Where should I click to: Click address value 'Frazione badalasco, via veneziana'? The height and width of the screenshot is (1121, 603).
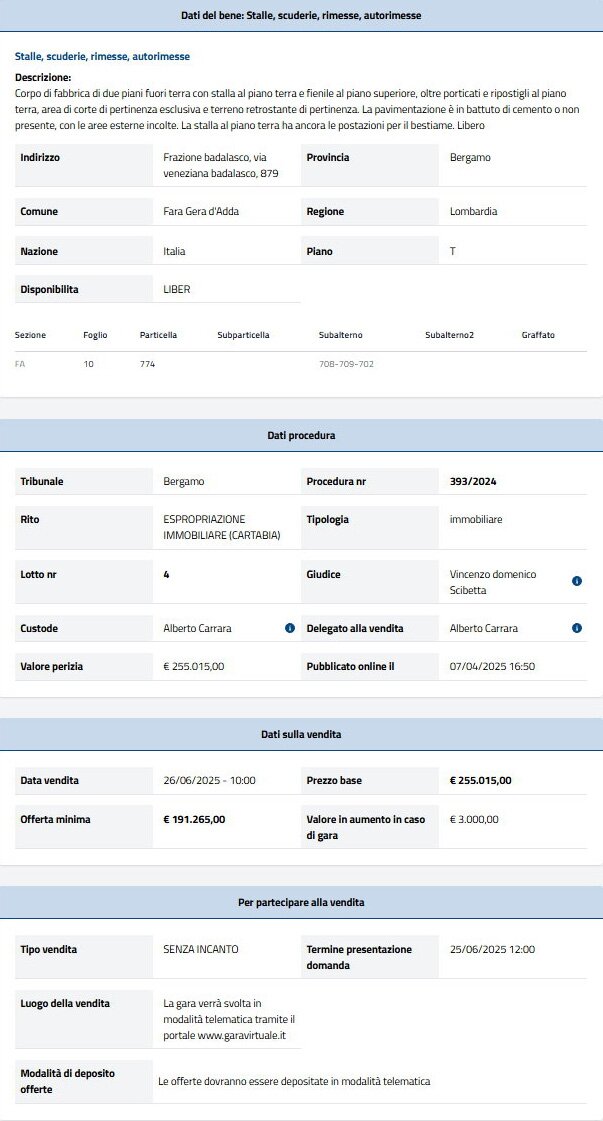click(220, 165)
